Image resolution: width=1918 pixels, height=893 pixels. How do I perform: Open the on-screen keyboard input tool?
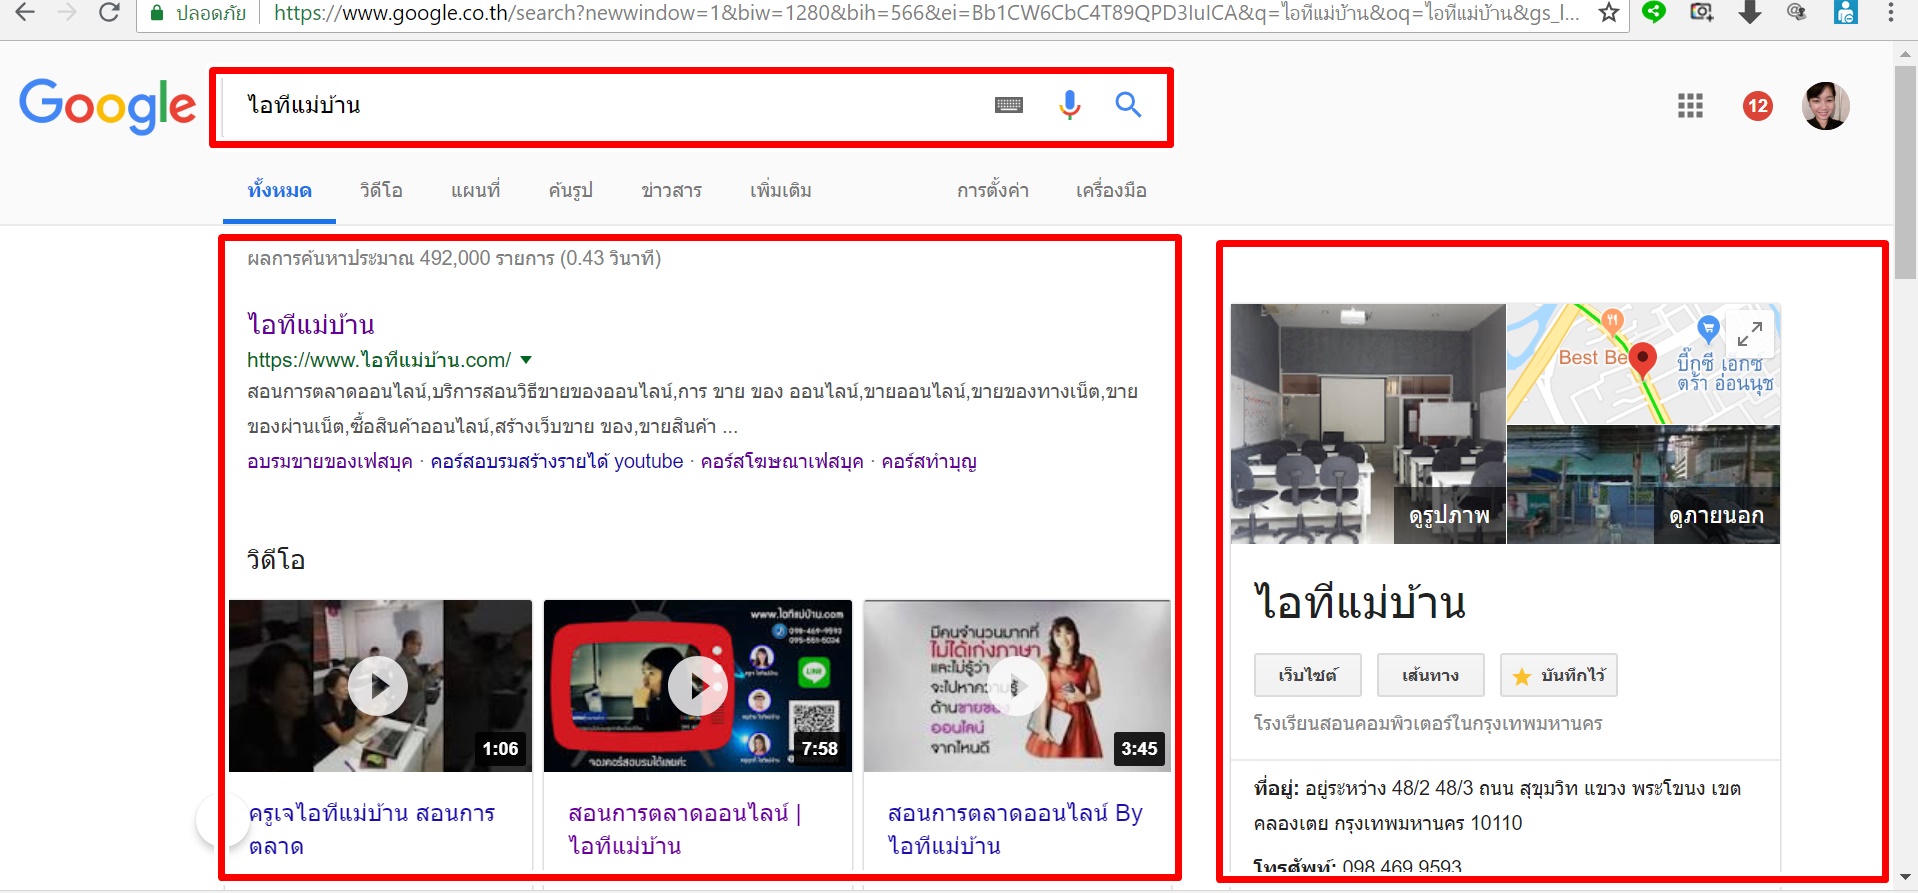click(1009, 105)
